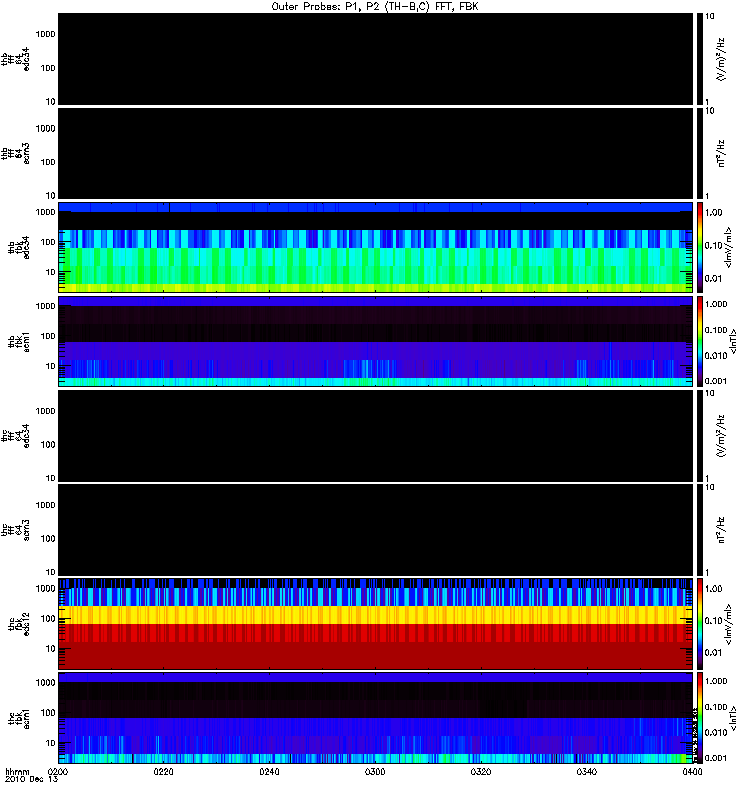
Task: Click the <|mV/m|> unit label of thb fbk edc34
Action: (728, 247)
